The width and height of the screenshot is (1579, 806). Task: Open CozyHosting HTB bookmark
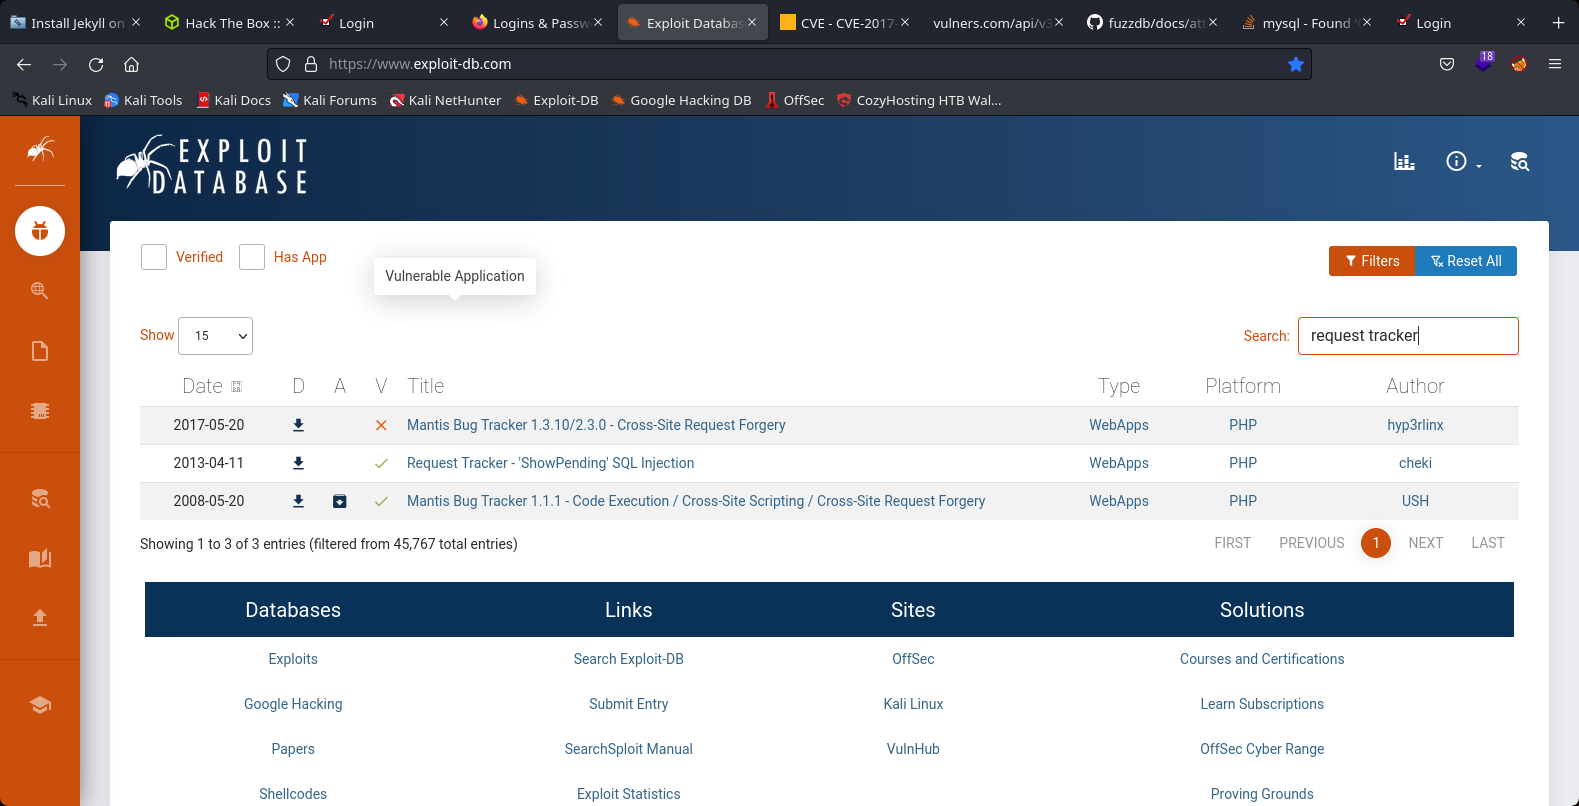click(919, 100)
